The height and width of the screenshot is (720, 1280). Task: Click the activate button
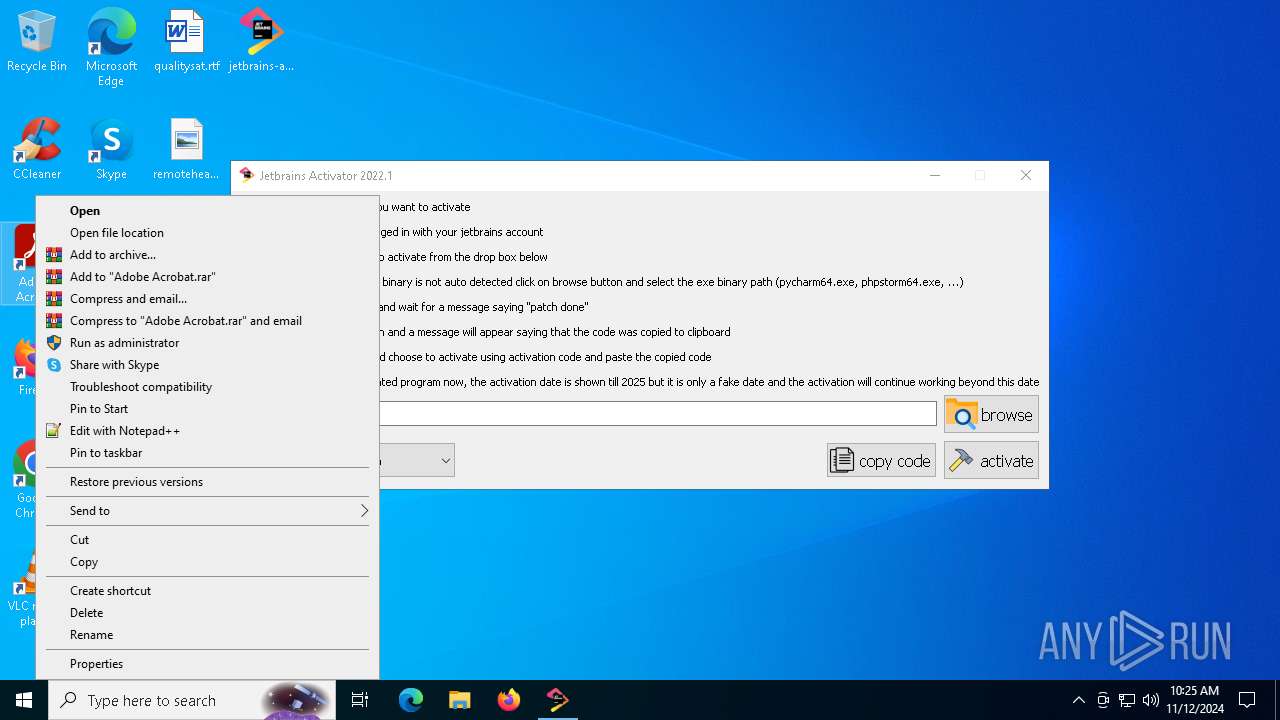coord(991,460)
